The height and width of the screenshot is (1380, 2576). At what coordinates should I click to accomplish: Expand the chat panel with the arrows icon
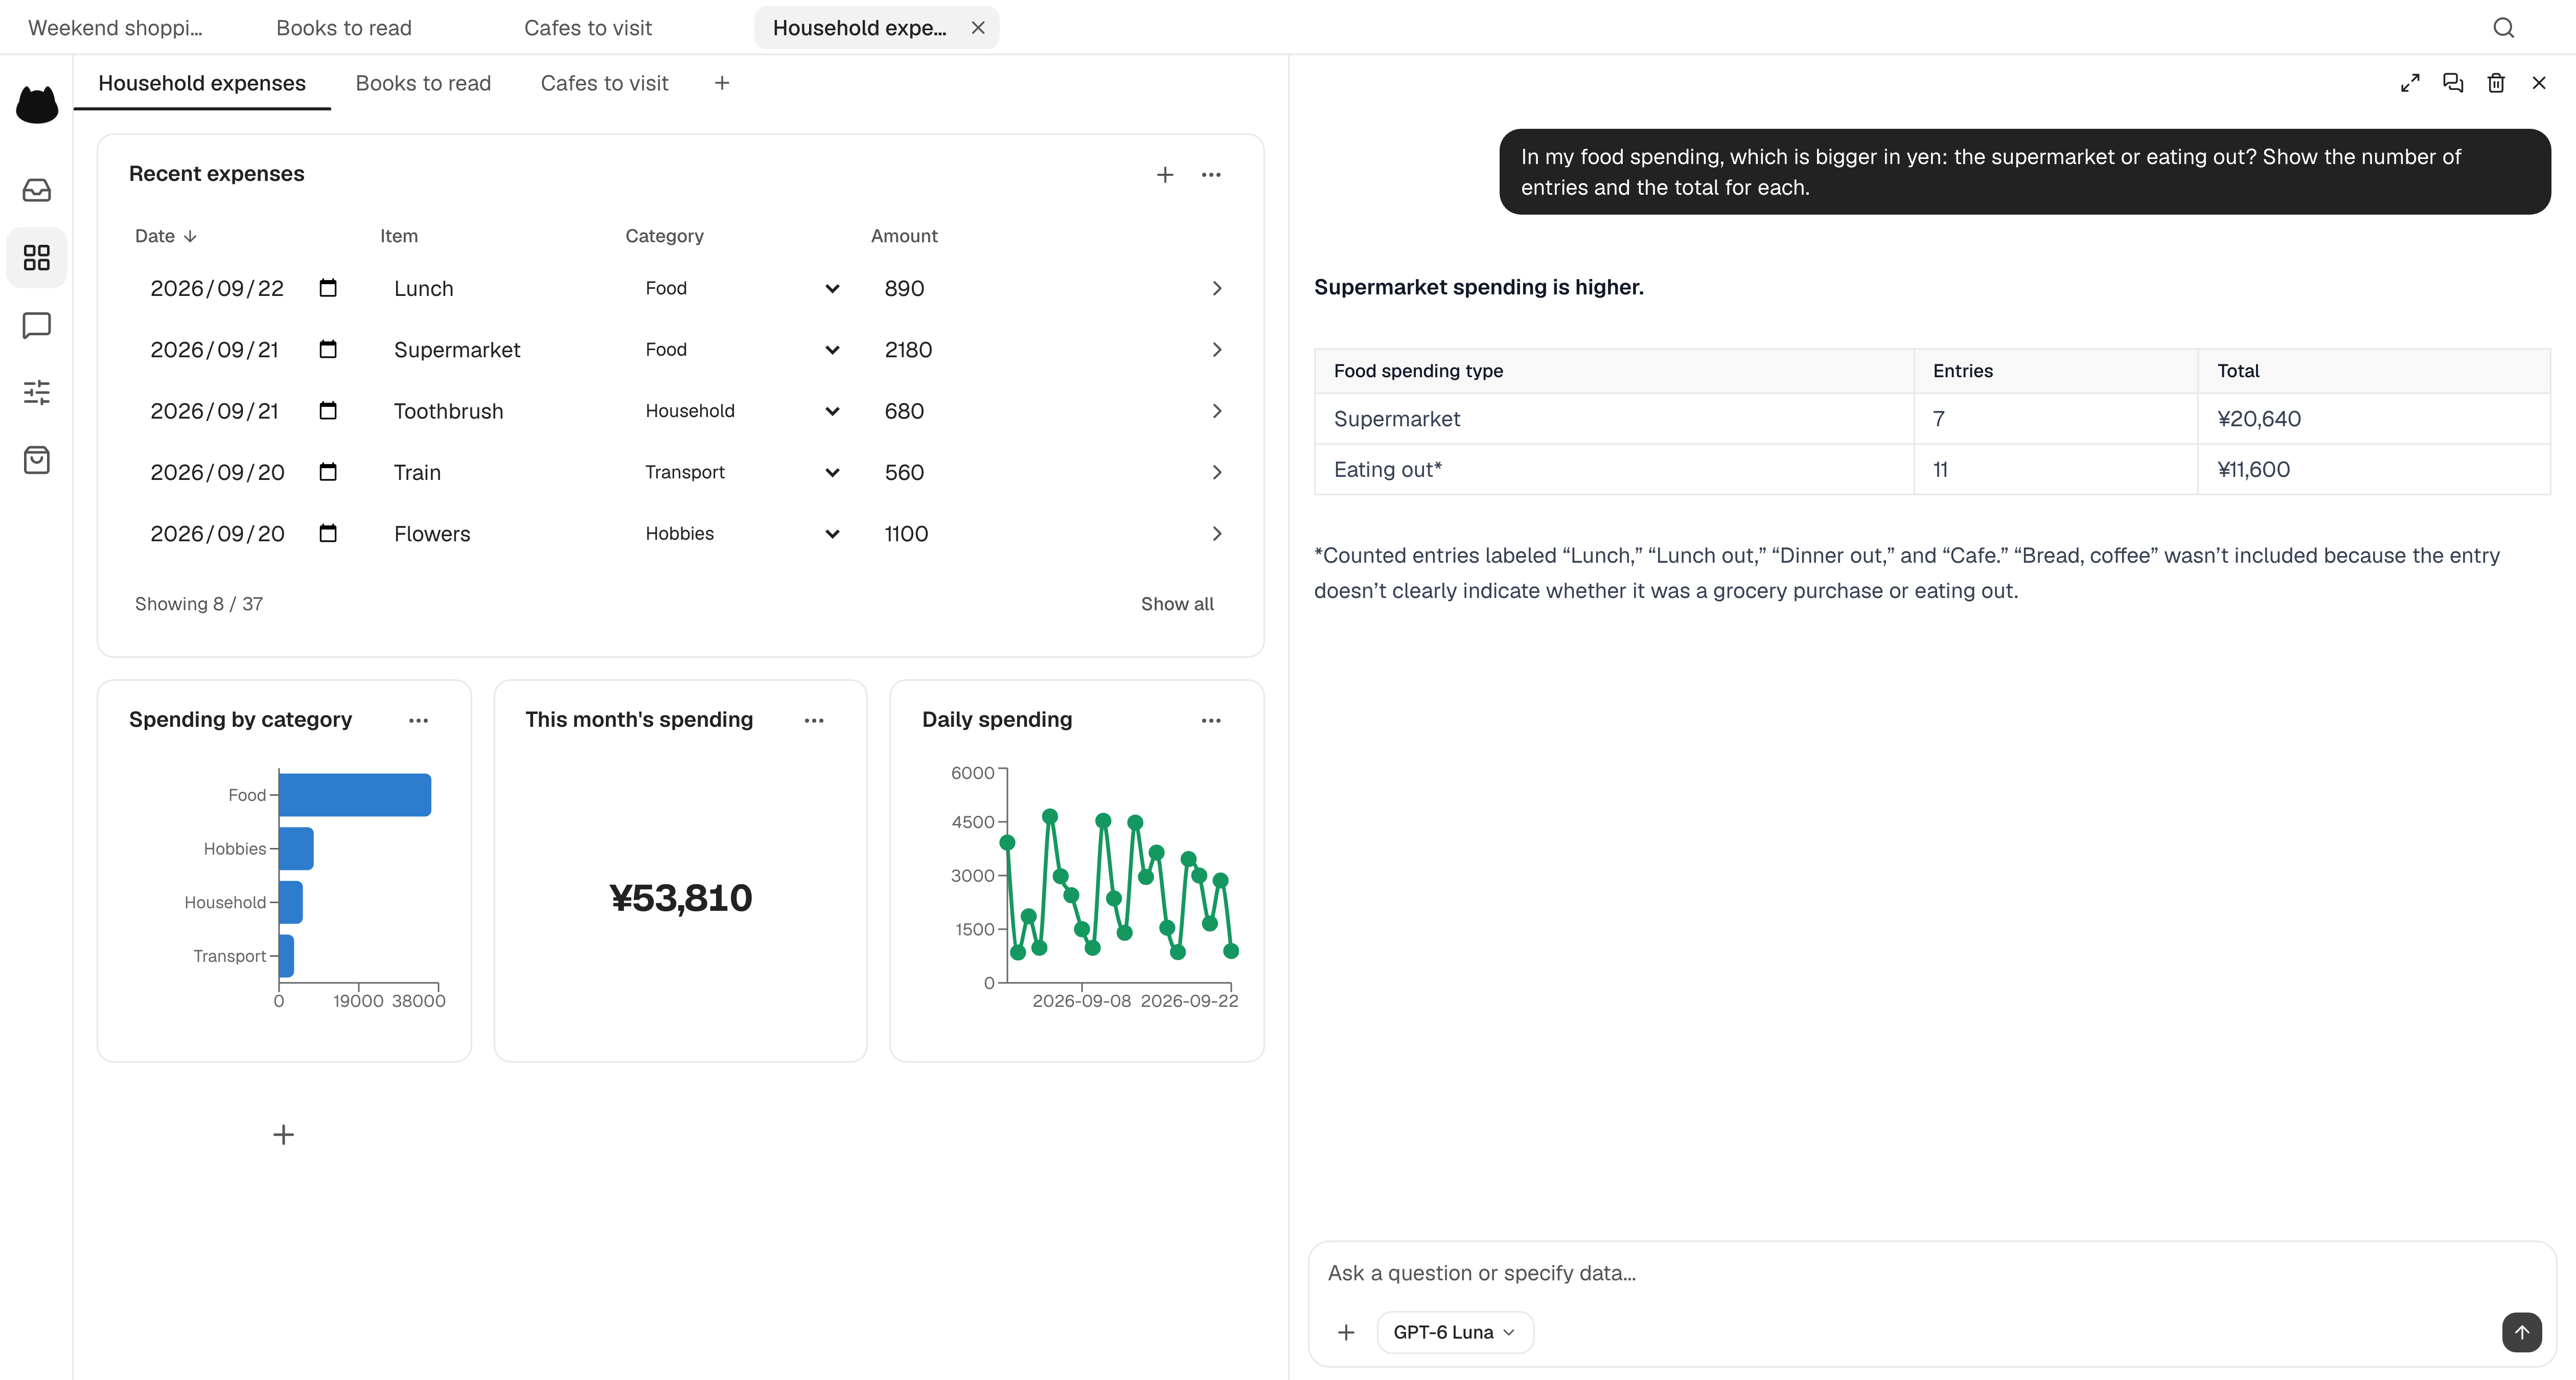pyautogui.click(x=2410, y=83)
